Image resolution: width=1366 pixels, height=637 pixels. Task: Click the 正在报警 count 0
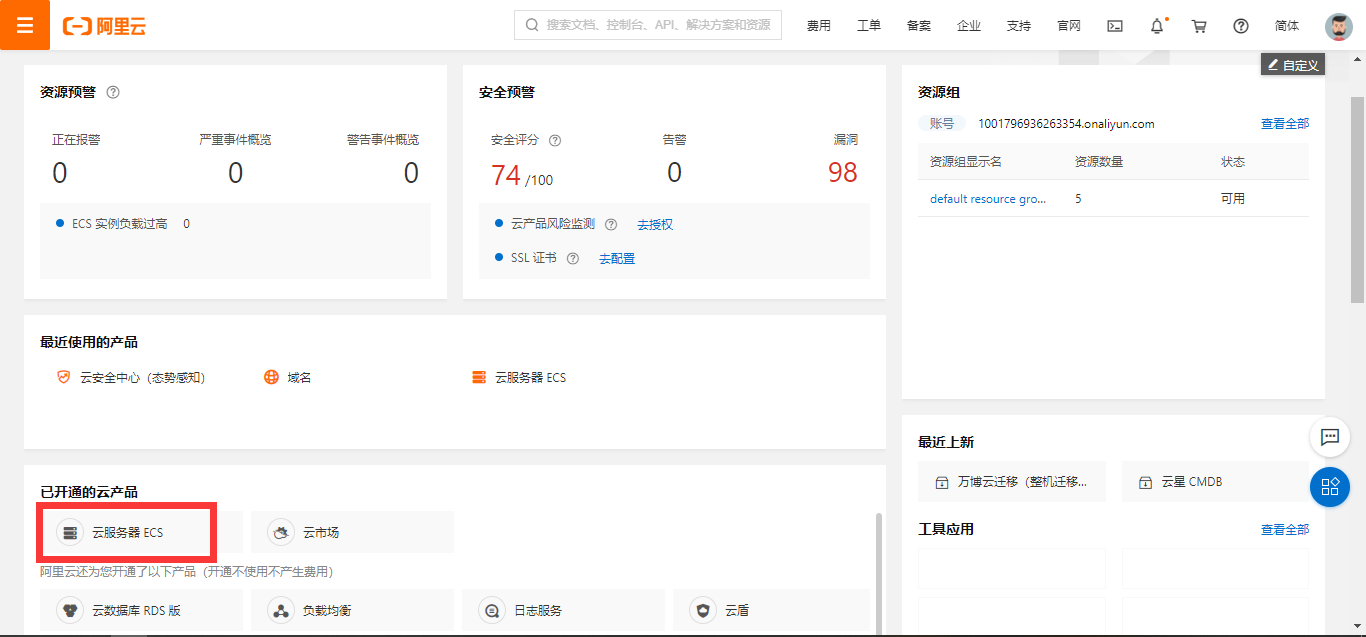tap(60, 173)
